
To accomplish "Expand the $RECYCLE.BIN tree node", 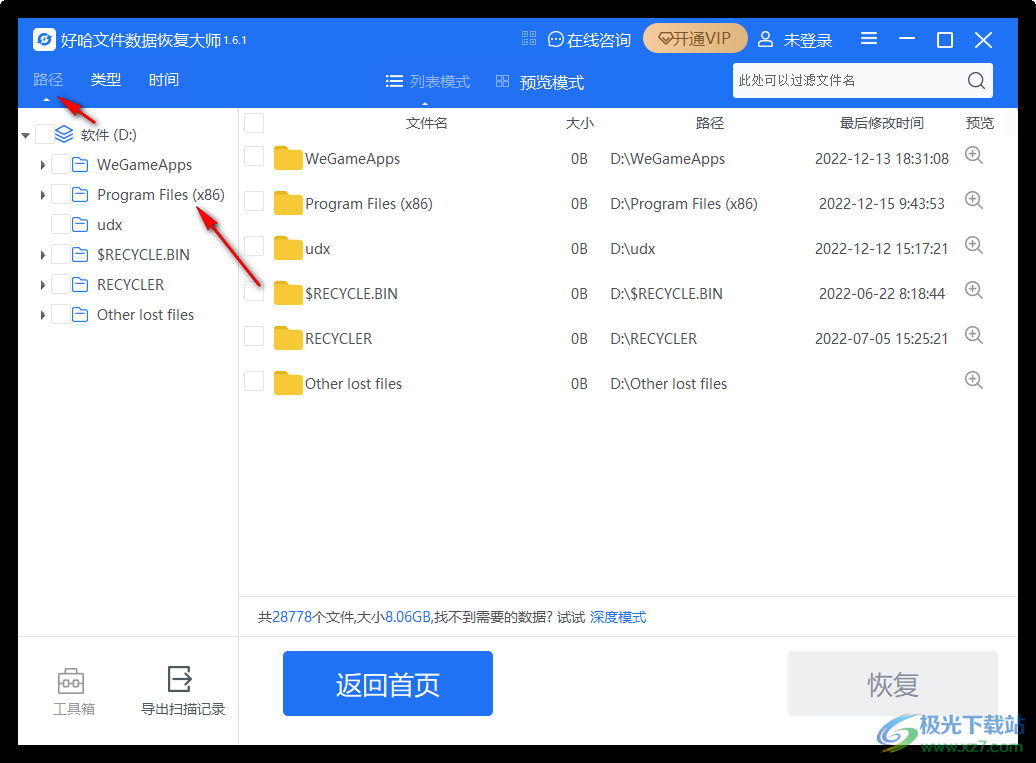I will point(42,254).
